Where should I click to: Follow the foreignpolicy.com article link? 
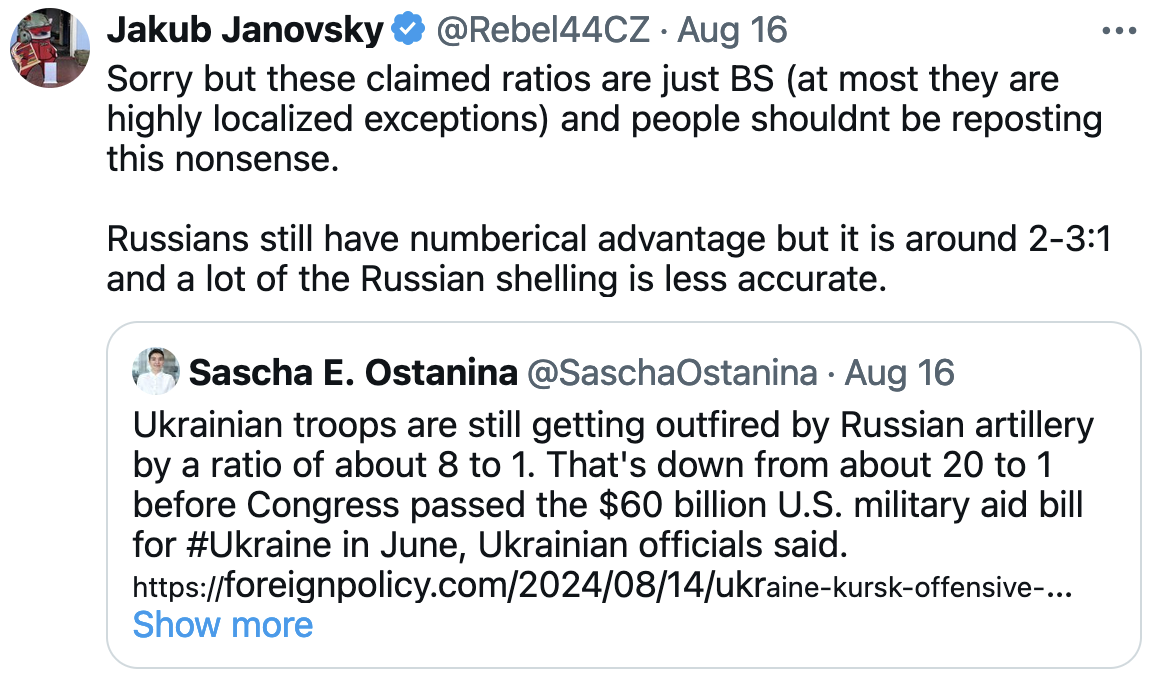point(602,587)
